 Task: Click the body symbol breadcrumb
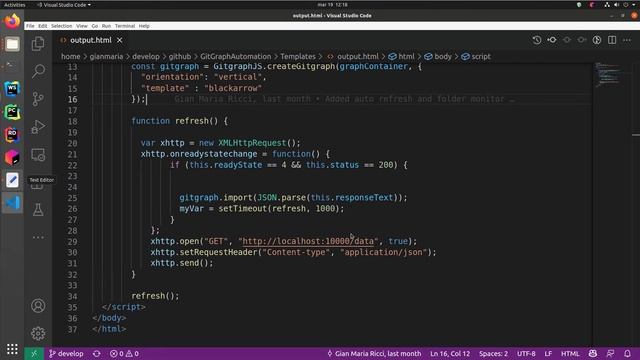coord(438,56)
